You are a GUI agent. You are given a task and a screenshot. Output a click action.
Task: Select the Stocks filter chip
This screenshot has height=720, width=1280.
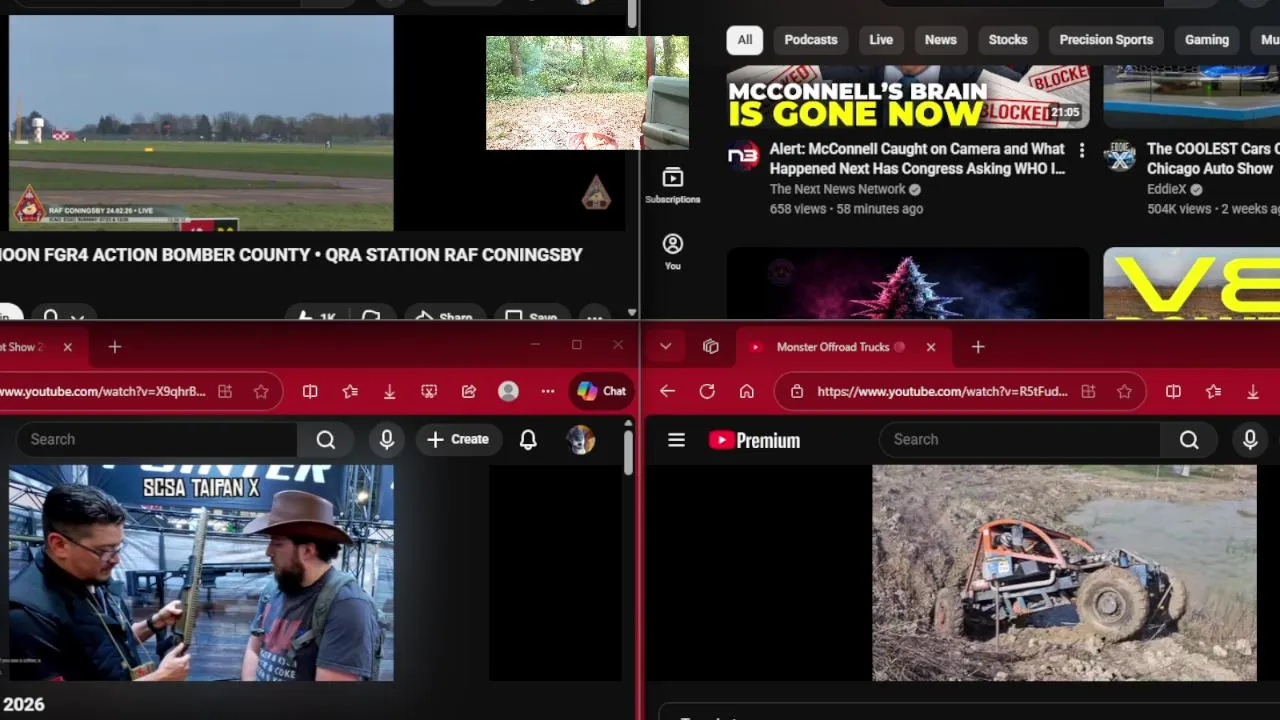(x=1008, y=40)
